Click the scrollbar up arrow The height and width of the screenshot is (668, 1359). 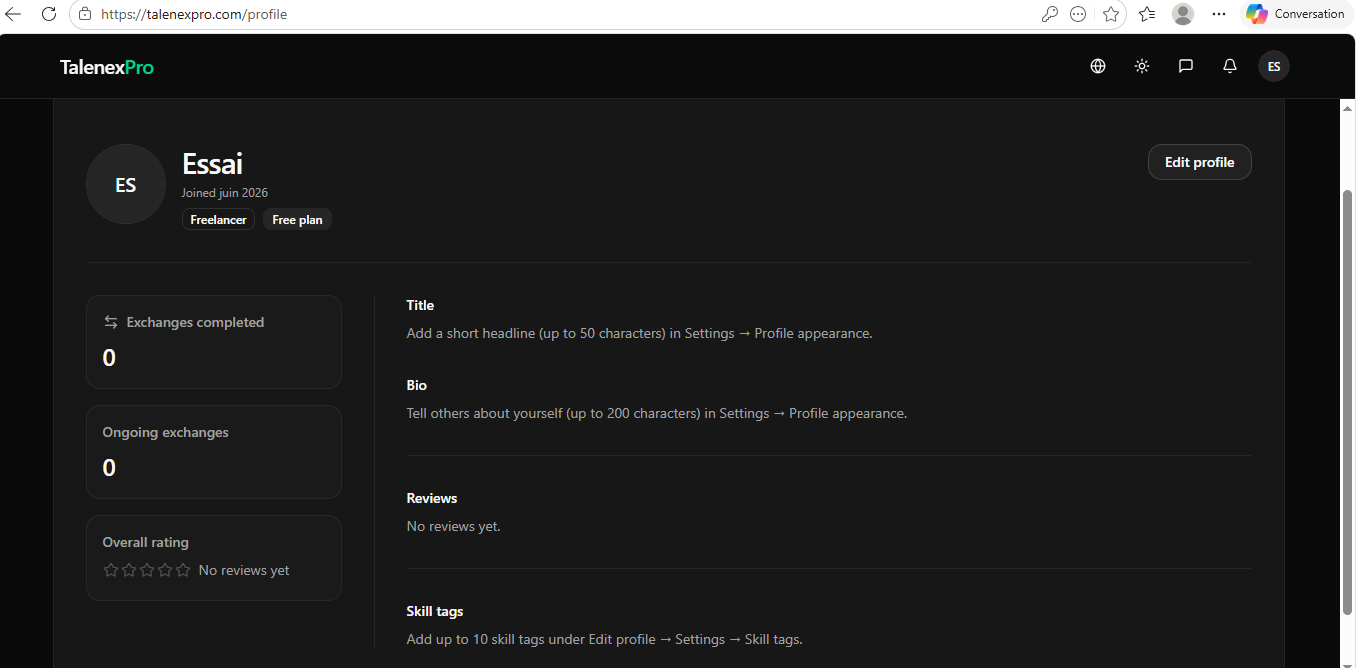(1347, 107)
